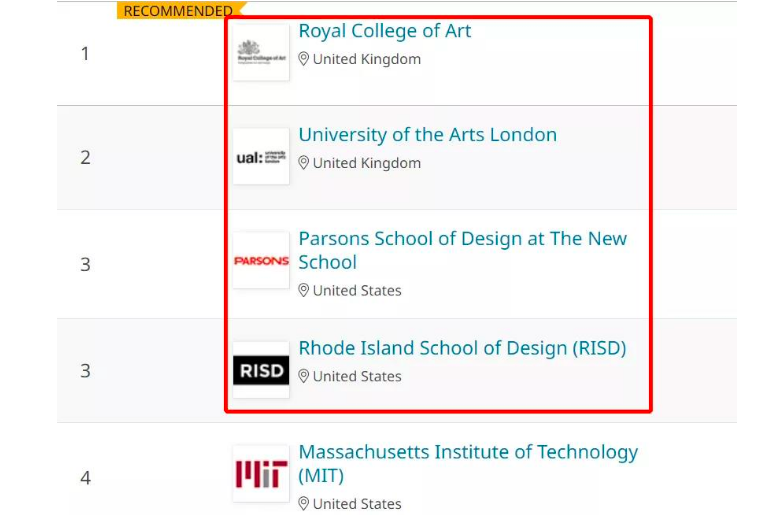Click the Royal College of Art logo
Viewport: 783px width, 515px height.
[x=261, y=52]
